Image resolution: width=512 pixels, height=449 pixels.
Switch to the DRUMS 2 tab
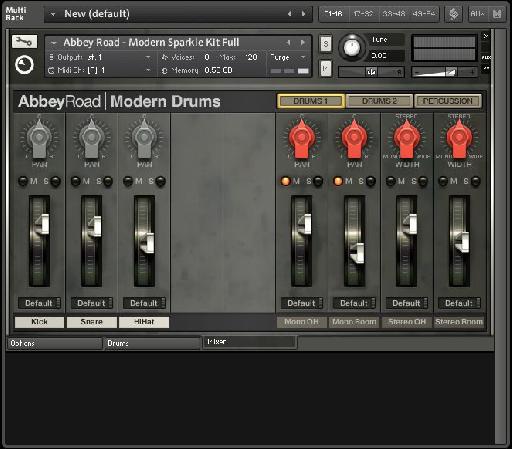point(379,101)
